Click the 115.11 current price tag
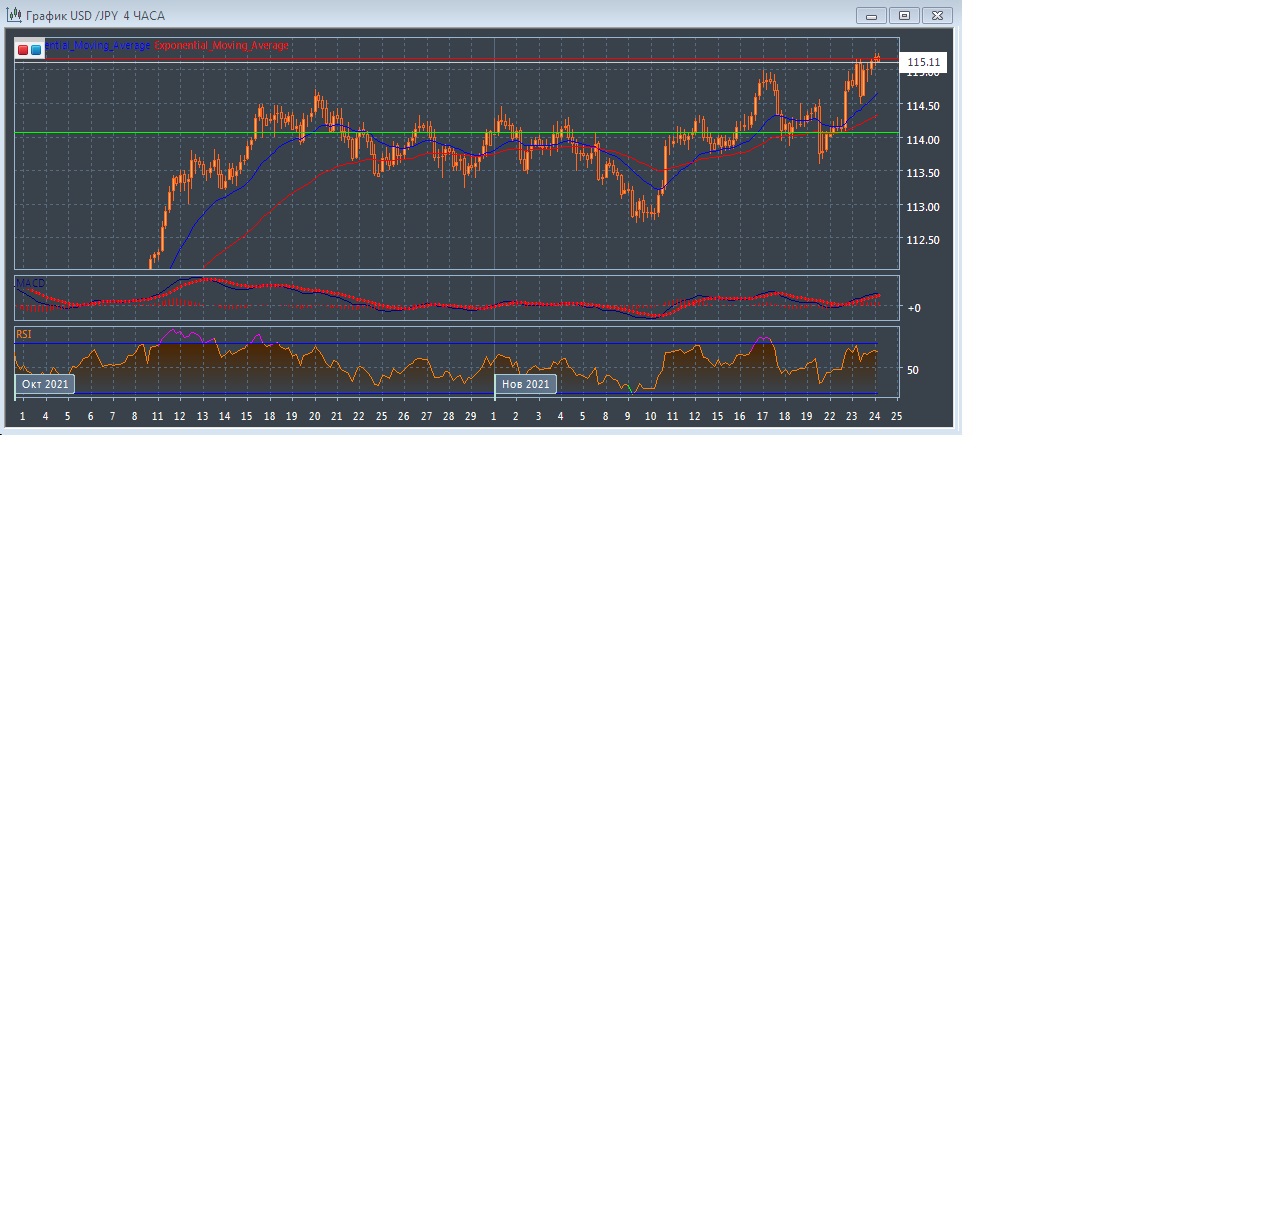The width and height of the screenshot is (1266, 1228). 923,62
